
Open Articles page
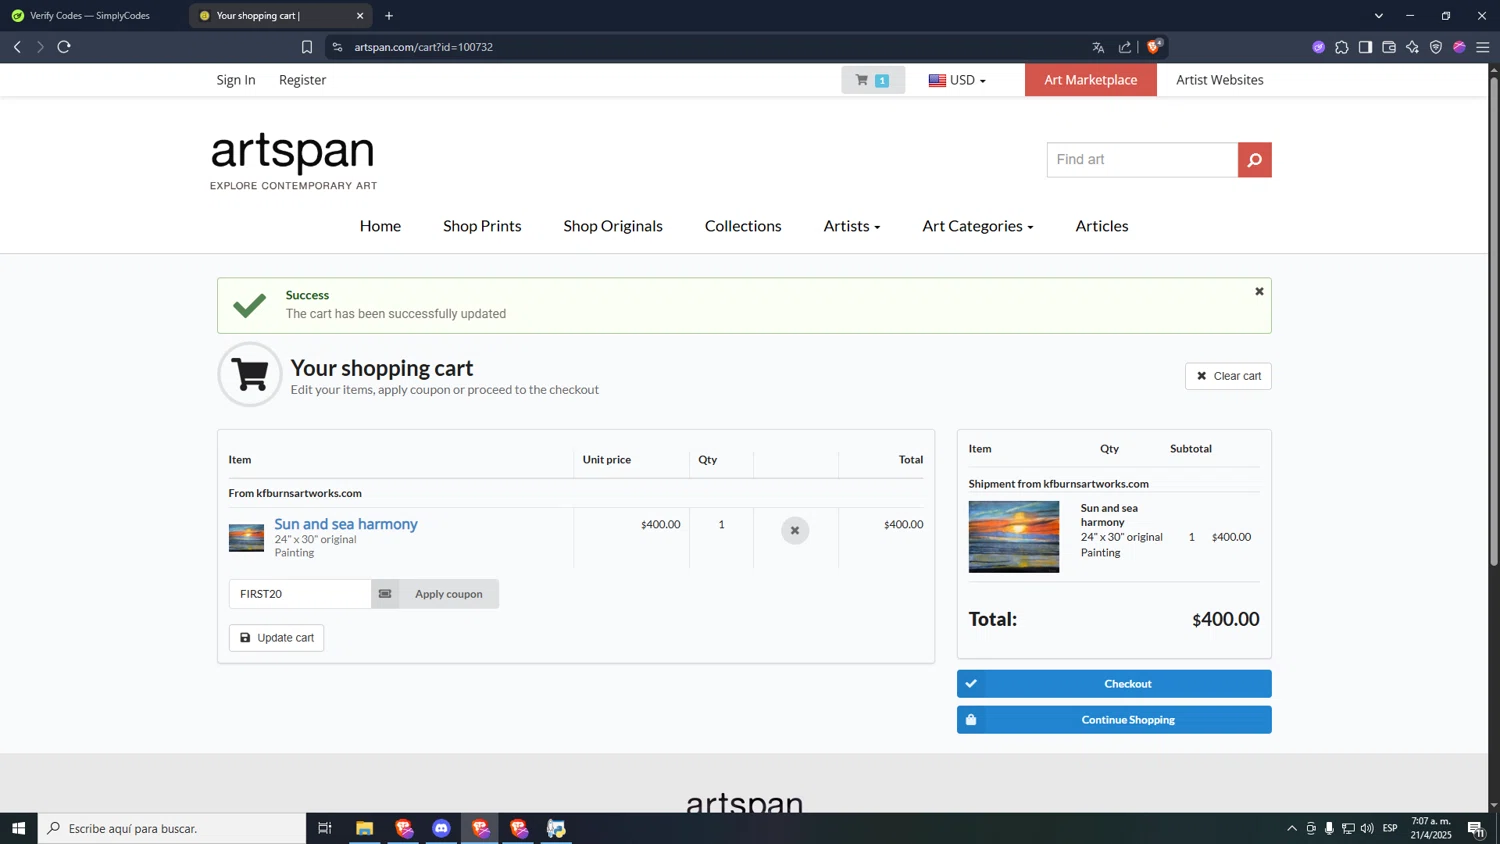(1102, 226)
